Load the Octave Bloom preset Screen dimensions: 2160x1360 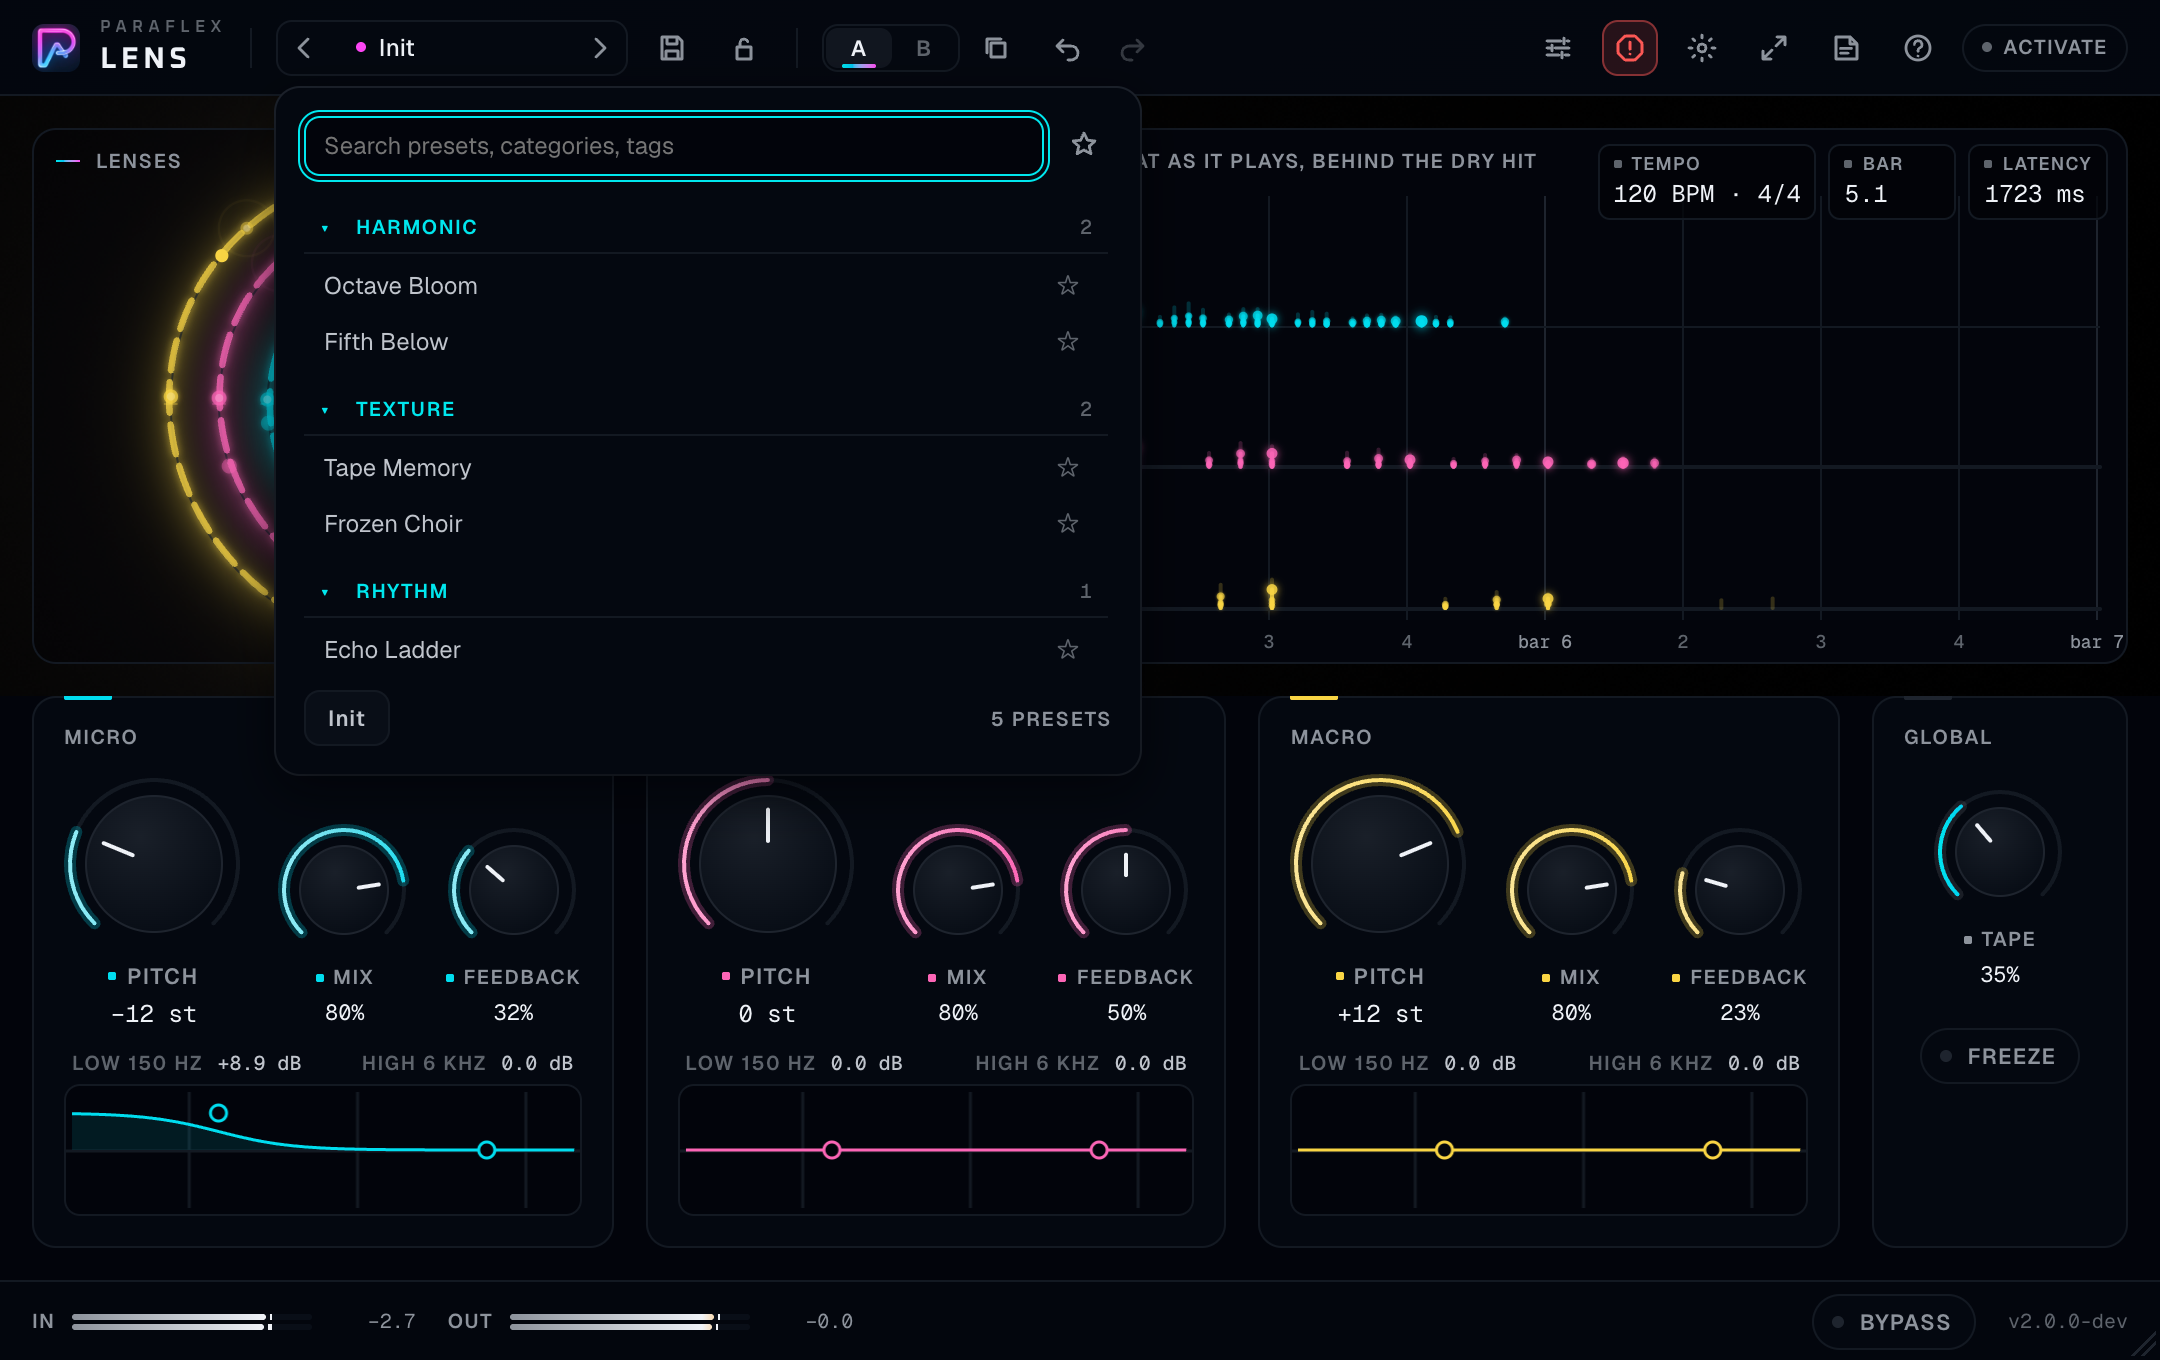point(706,285)
